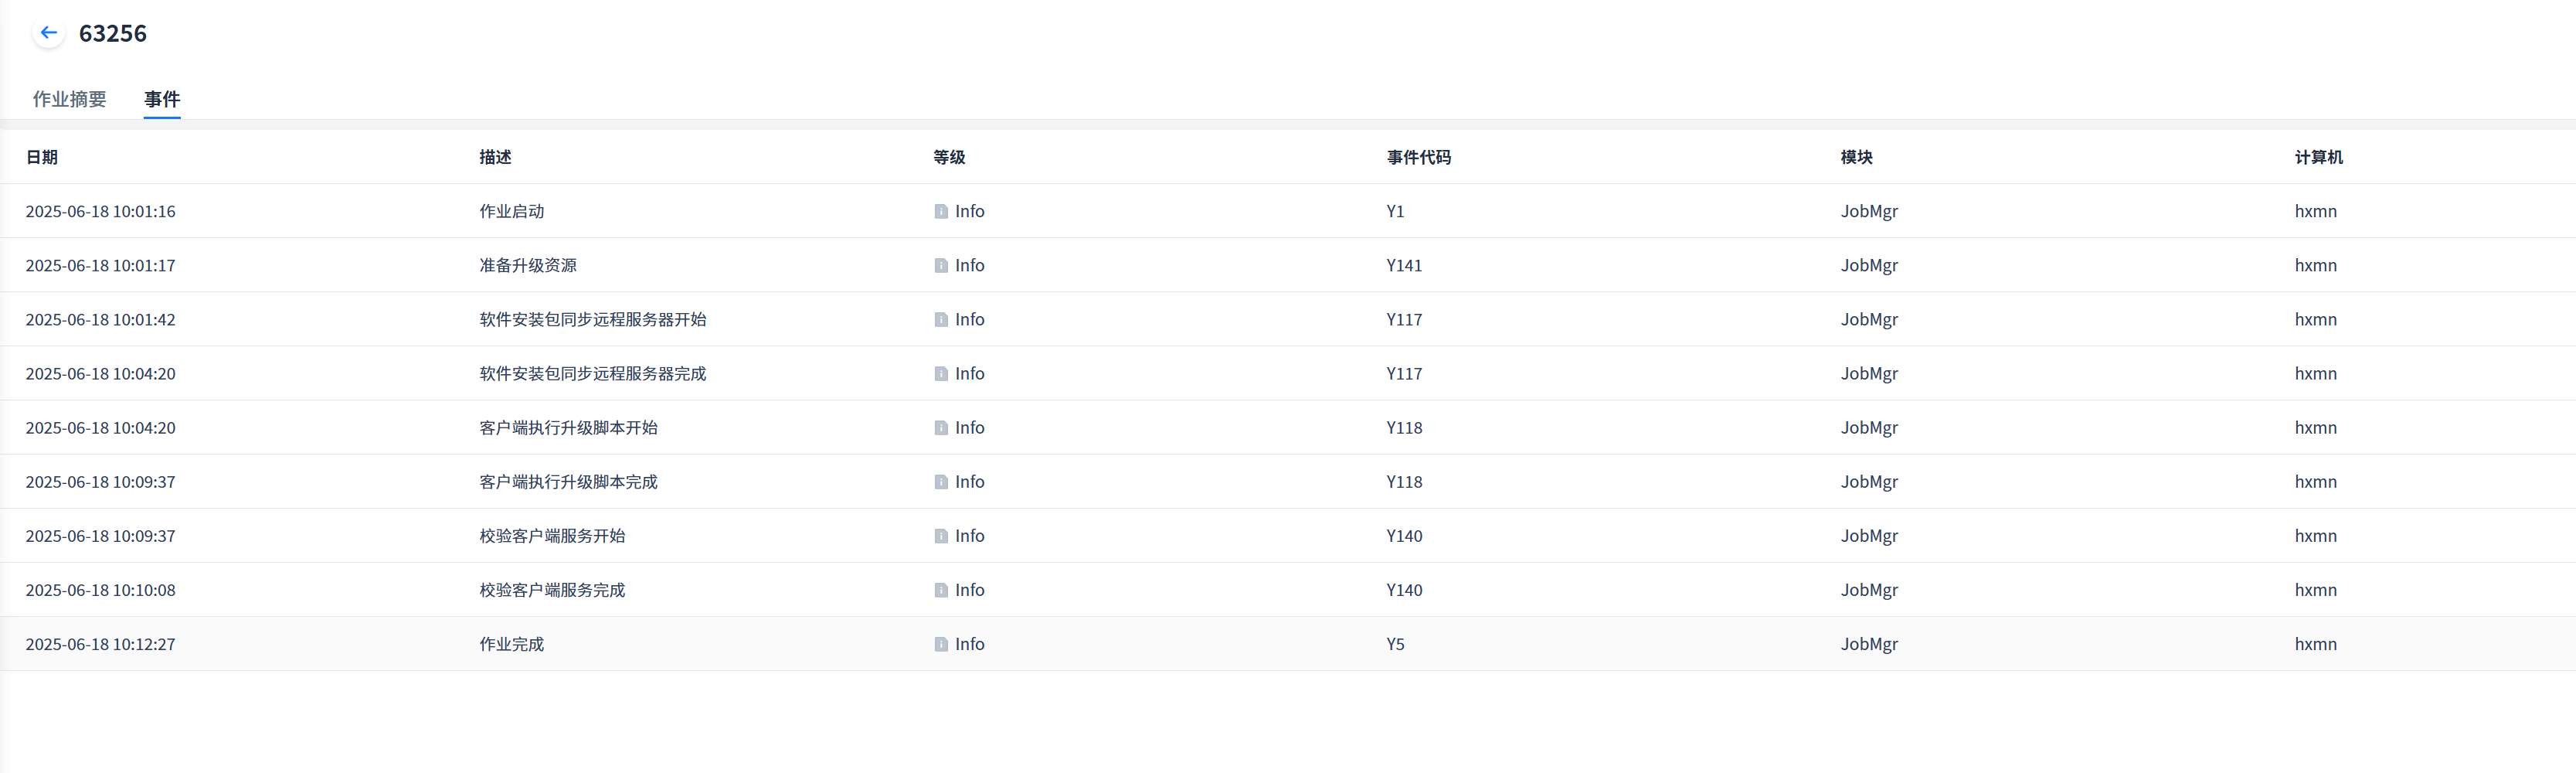Viewport: 2576px width, 773px height.
Task: Switch to the 作业摘要 tab
Action: point(69,99)
